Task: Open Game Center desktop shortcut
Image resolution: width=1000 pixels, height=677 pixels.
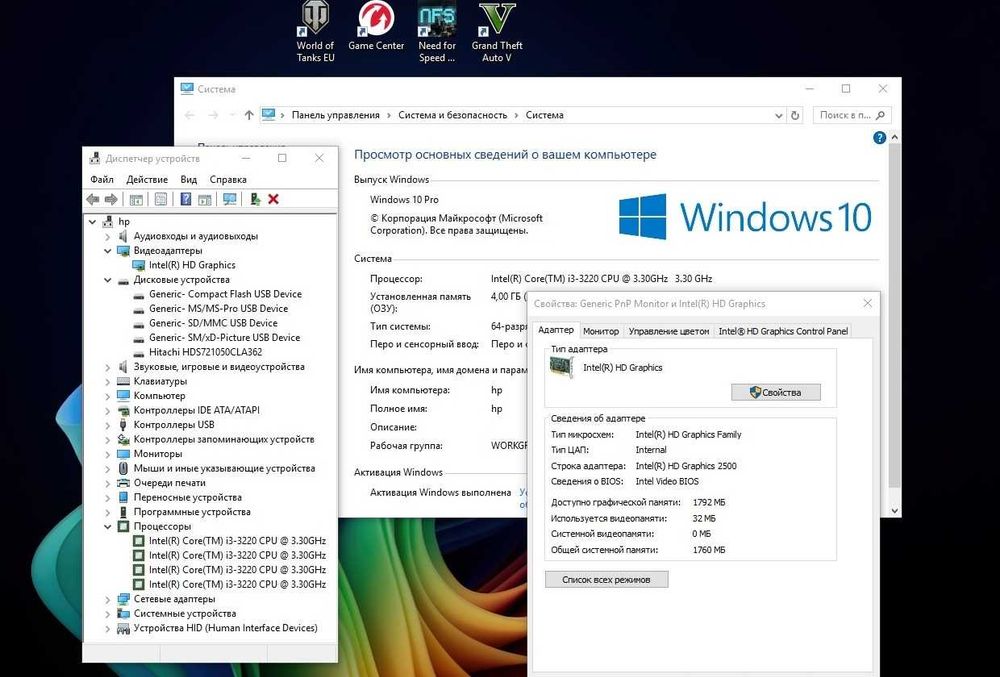Action: 376,27
